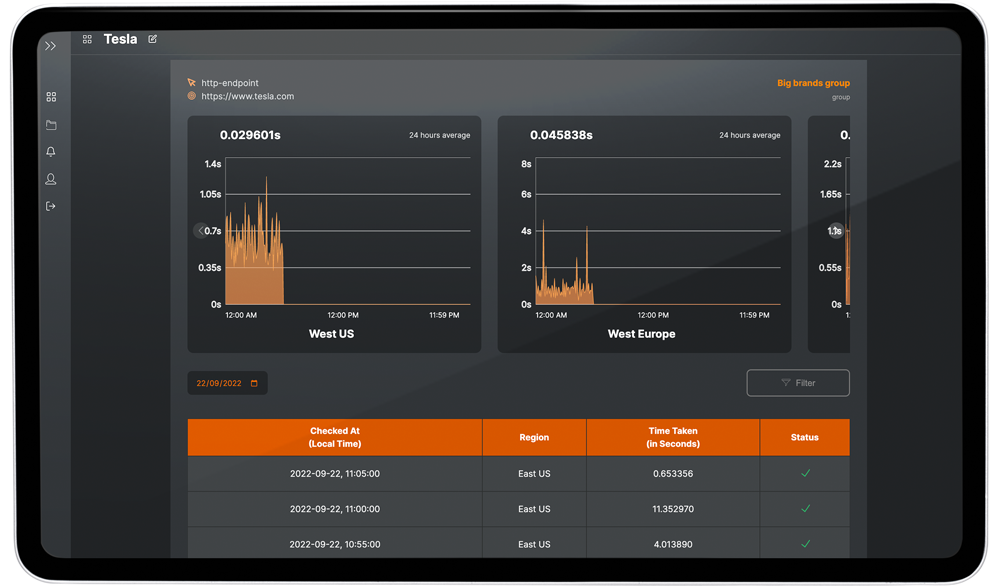Click the Status column header

(x=805, y=437)
